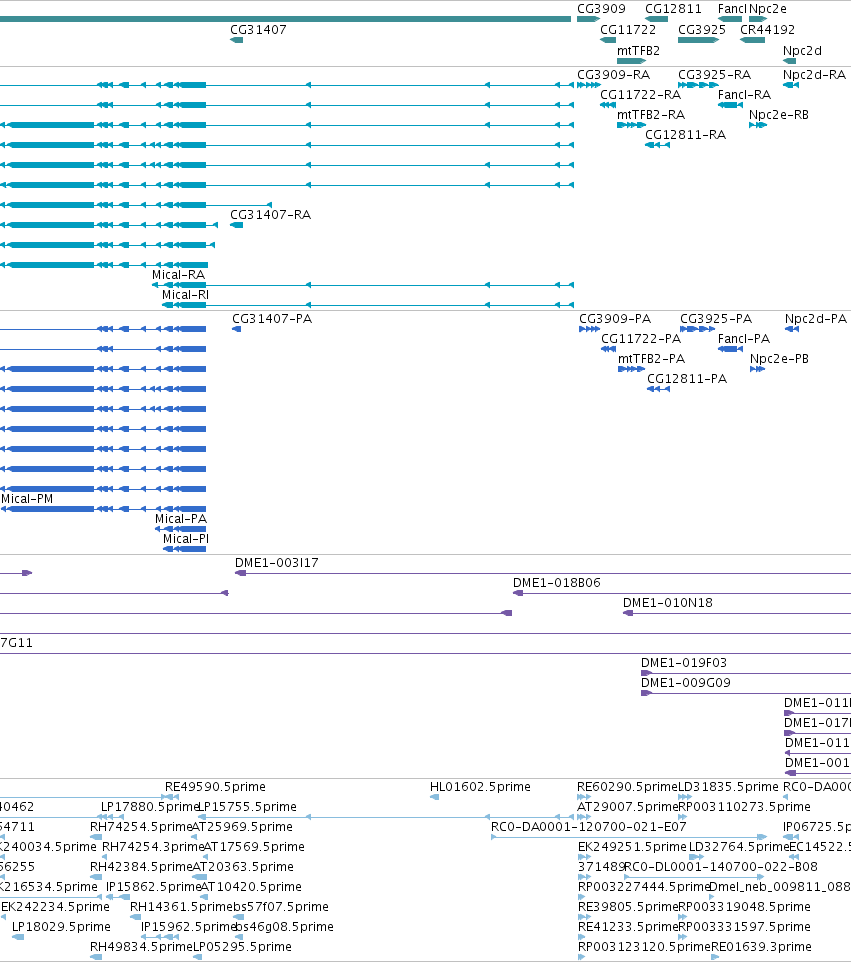
Task: Click the CG31407-PA protein label
Action: click(272, 319)
